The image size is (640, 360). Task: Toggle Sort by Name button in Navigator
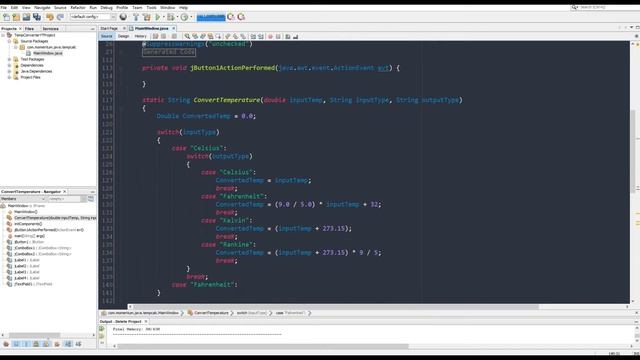68,344
